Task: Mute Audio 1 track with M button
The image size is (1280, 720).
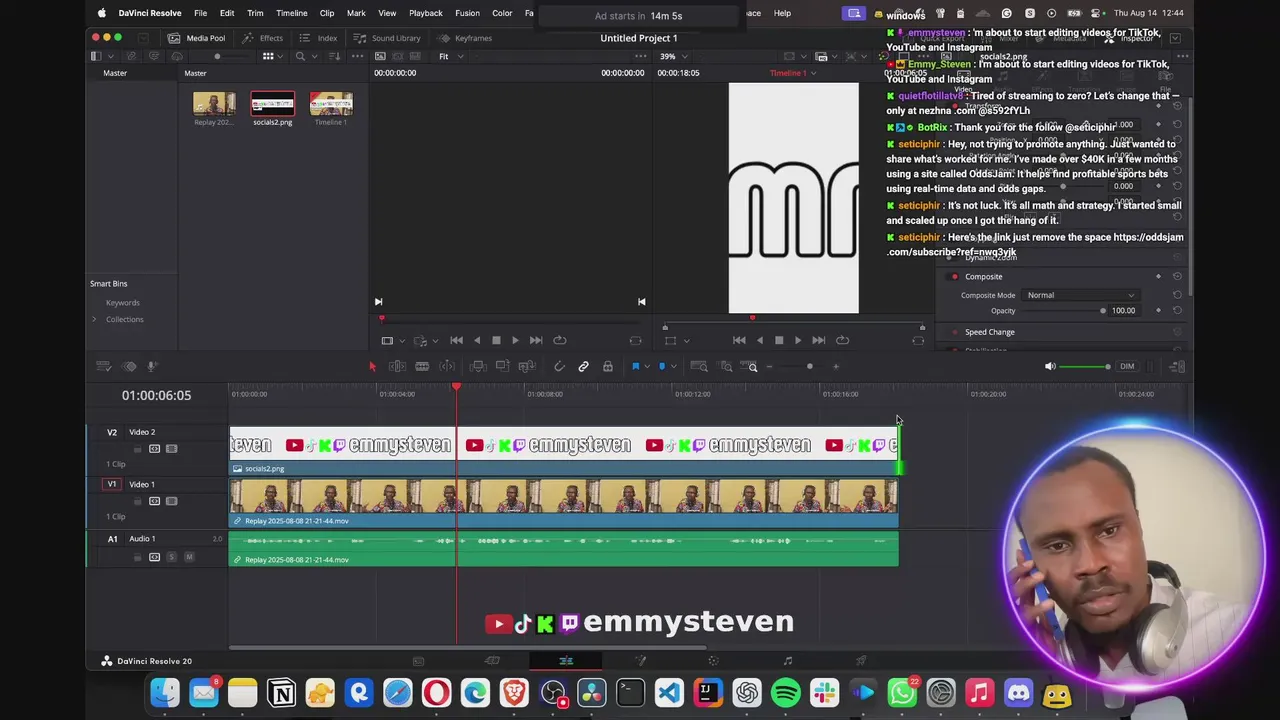Action: pyautogui.click(x=189, y=557)
